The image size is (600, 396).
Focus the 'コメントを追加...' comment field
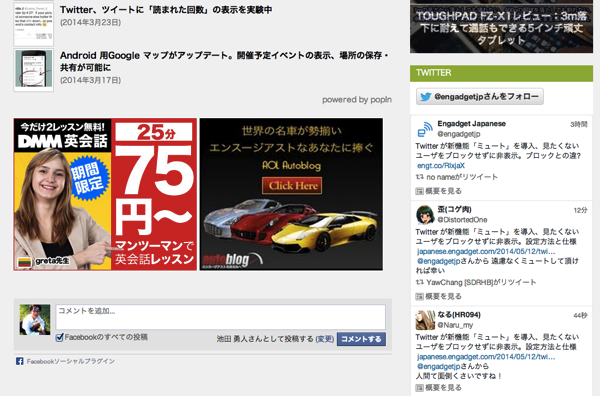click(x=220, y=317)
